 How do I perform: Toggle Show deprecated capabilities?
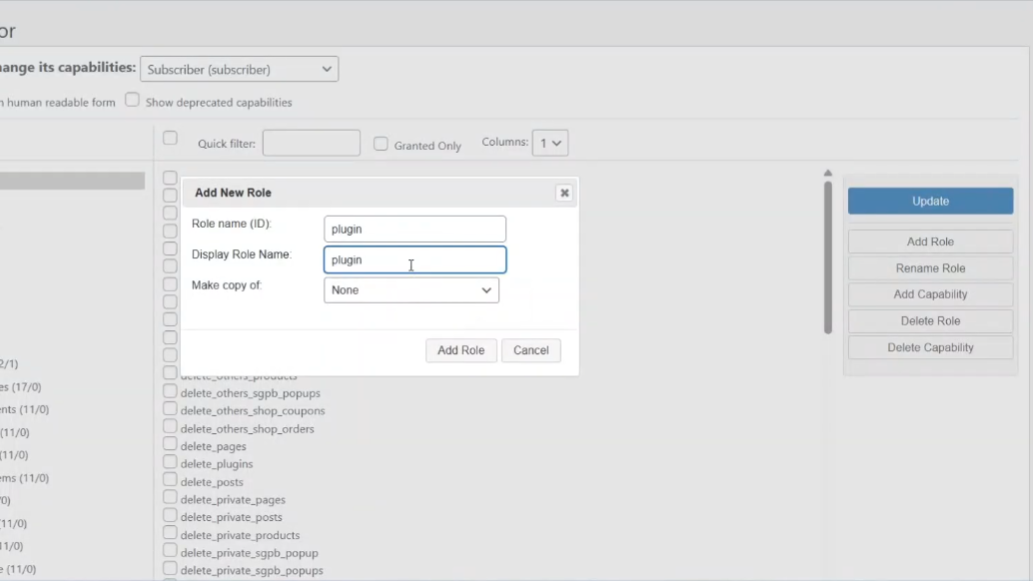[132, 101]
